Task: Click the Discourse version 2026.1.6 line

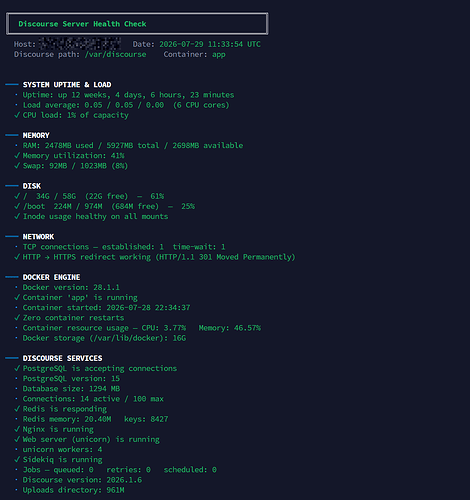Action: click(82, 480)
